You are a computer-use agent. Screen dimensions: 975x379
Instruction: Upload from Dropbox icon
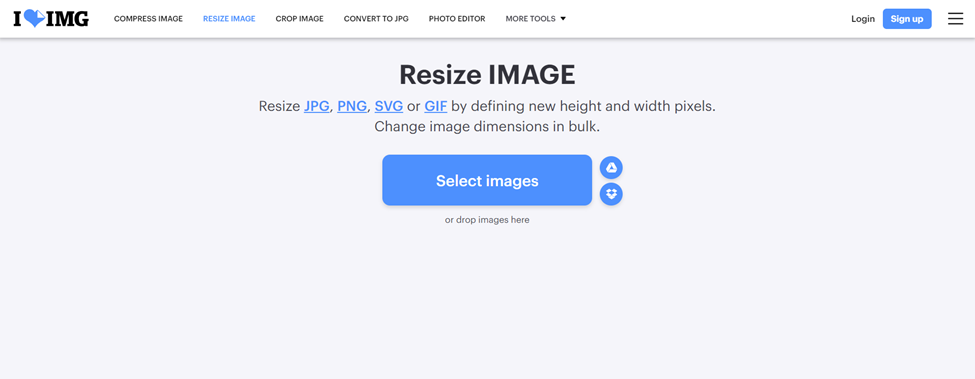(x=611, y=194)
